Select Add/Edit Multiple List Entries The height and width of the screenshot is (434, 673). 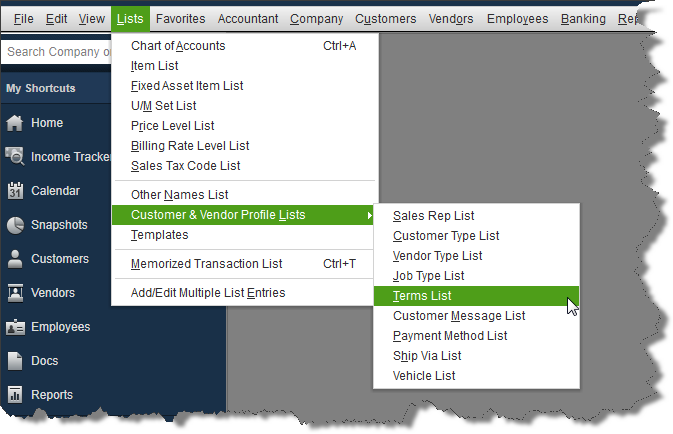pos(245,293)
